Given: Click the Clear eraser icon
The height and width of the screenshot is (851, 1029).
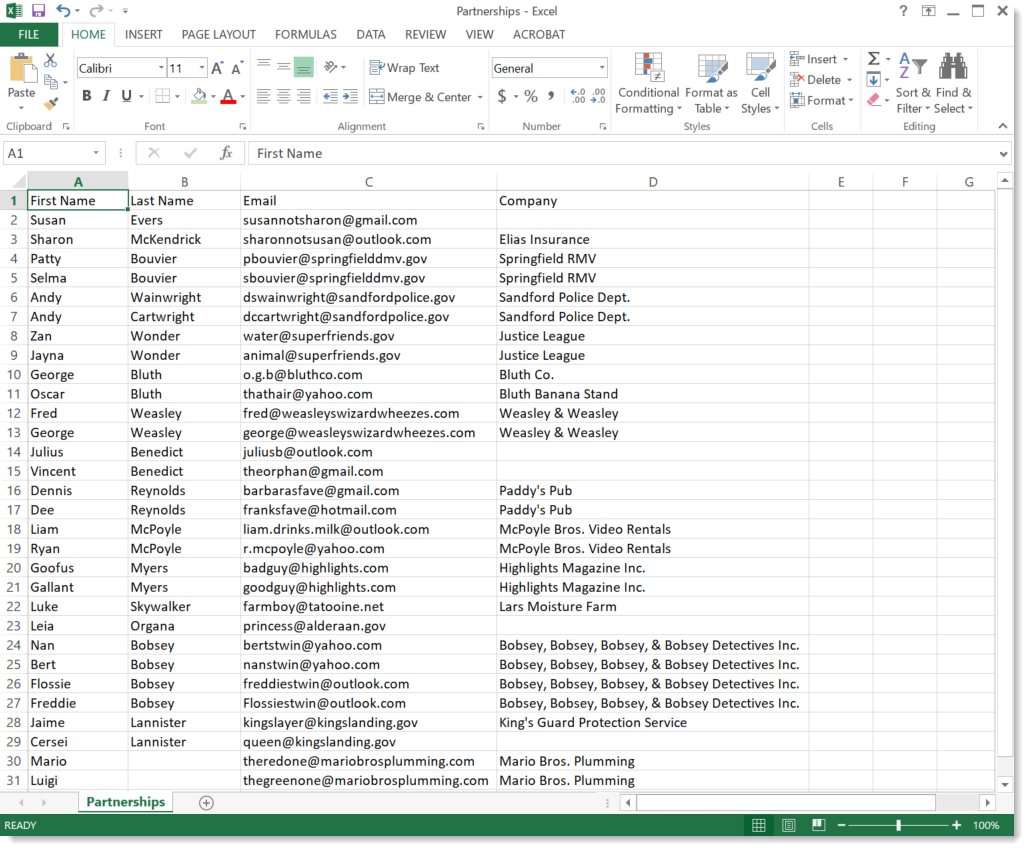Looking at the screenshot, I should (x=873, y=100).
